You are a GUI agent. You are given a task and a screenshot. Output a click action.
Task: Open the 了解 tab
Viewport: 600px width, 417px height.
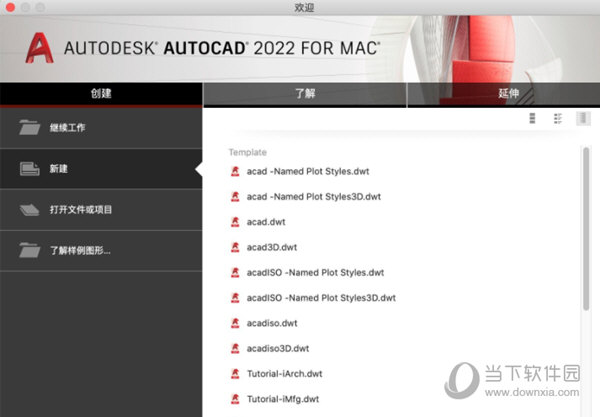click(305, 93)
